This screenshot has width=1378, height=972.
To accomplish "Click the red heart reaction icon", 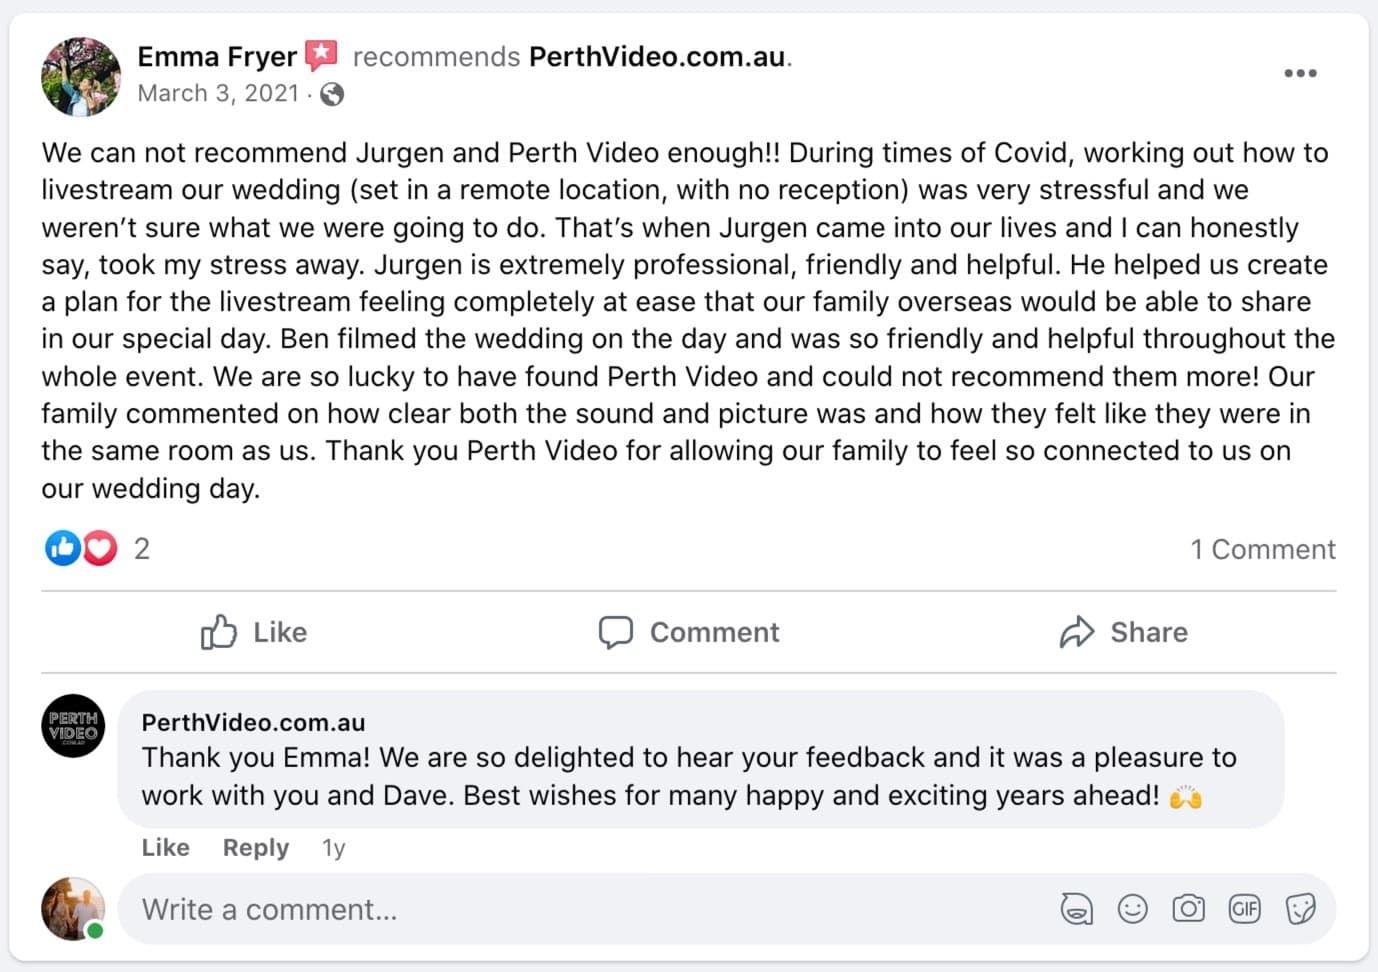I will (x=100, y=548).
